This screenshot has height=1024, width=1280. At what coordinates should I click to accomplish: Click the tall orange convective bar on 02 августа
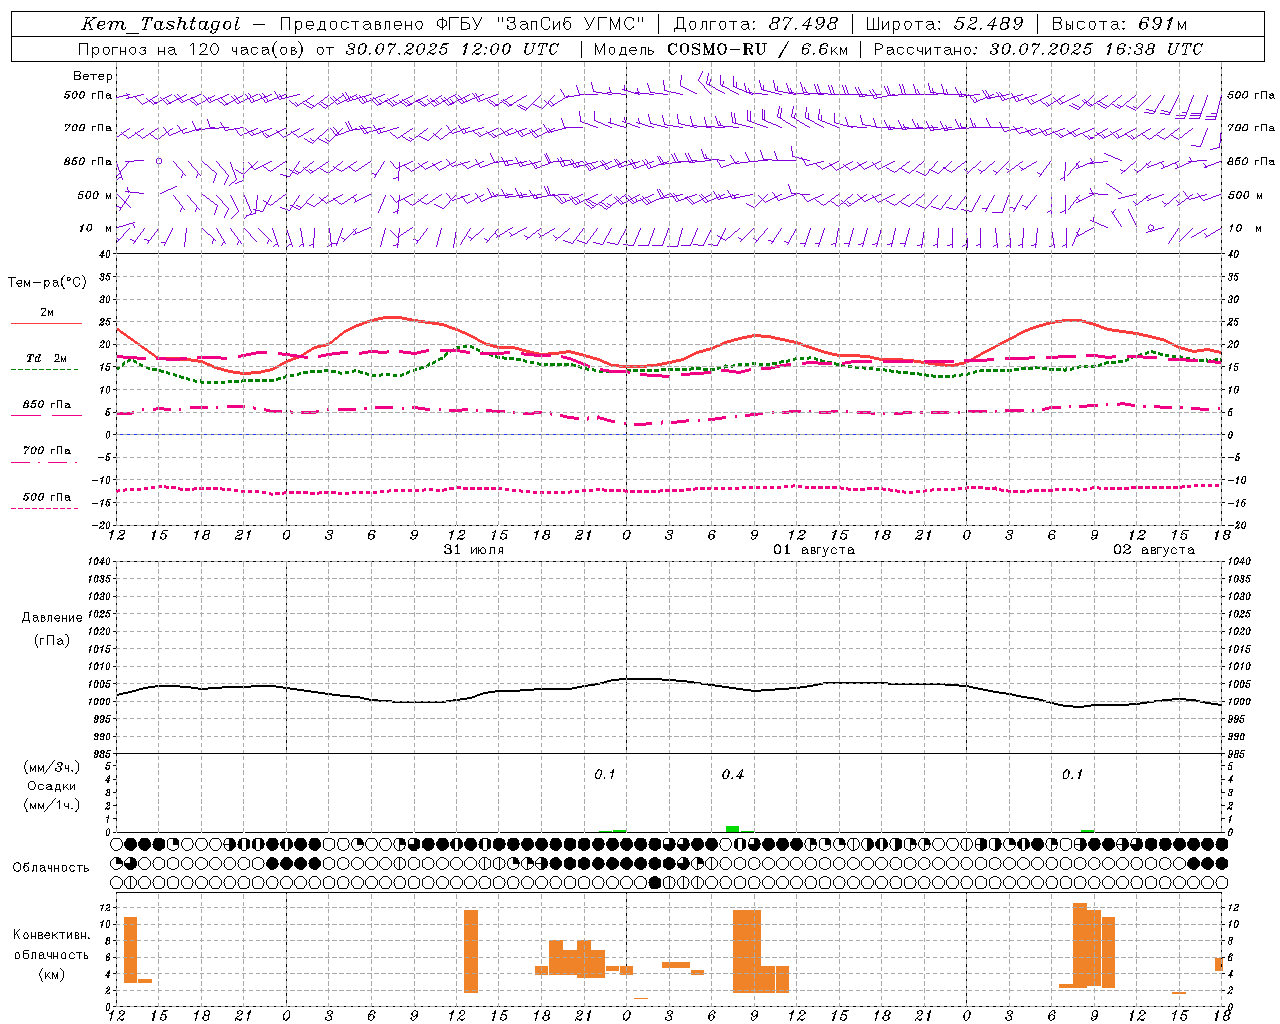click(1079, 944)
